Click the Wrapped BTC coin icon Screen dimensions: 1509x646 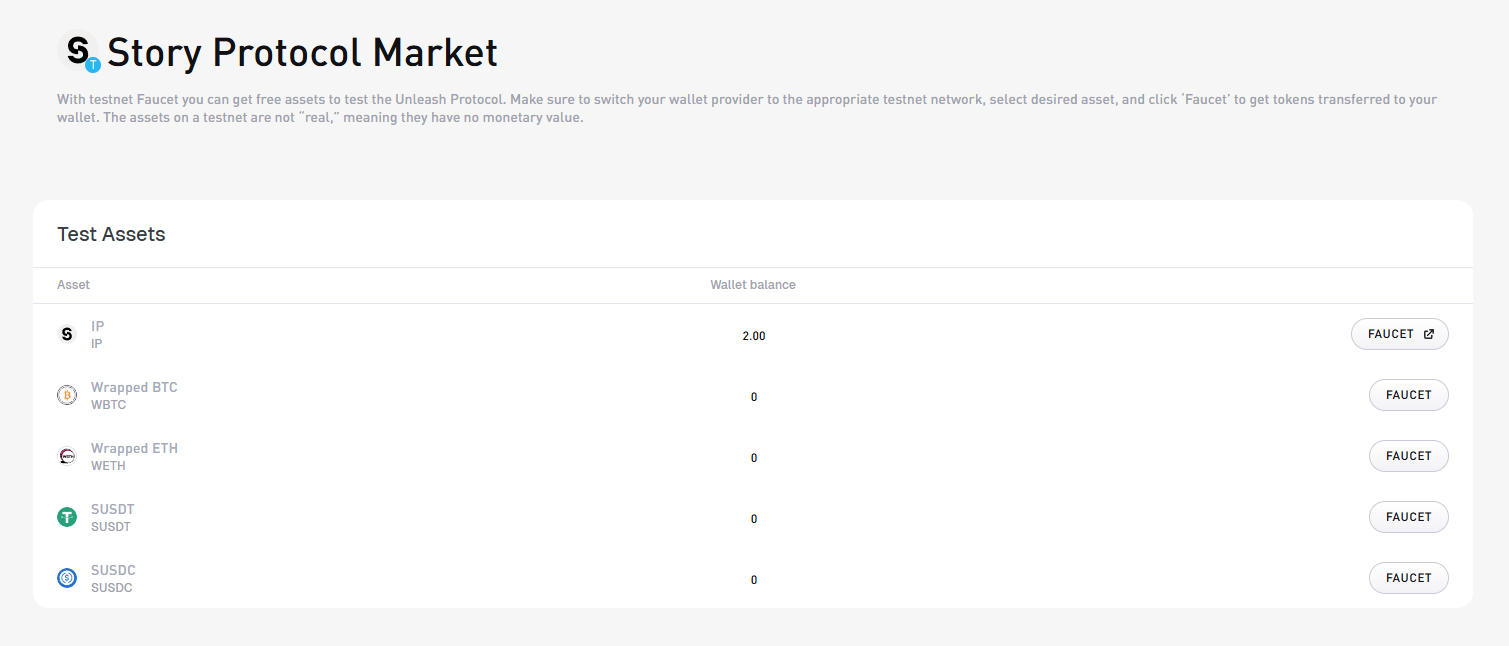click(x=67, y=396)
